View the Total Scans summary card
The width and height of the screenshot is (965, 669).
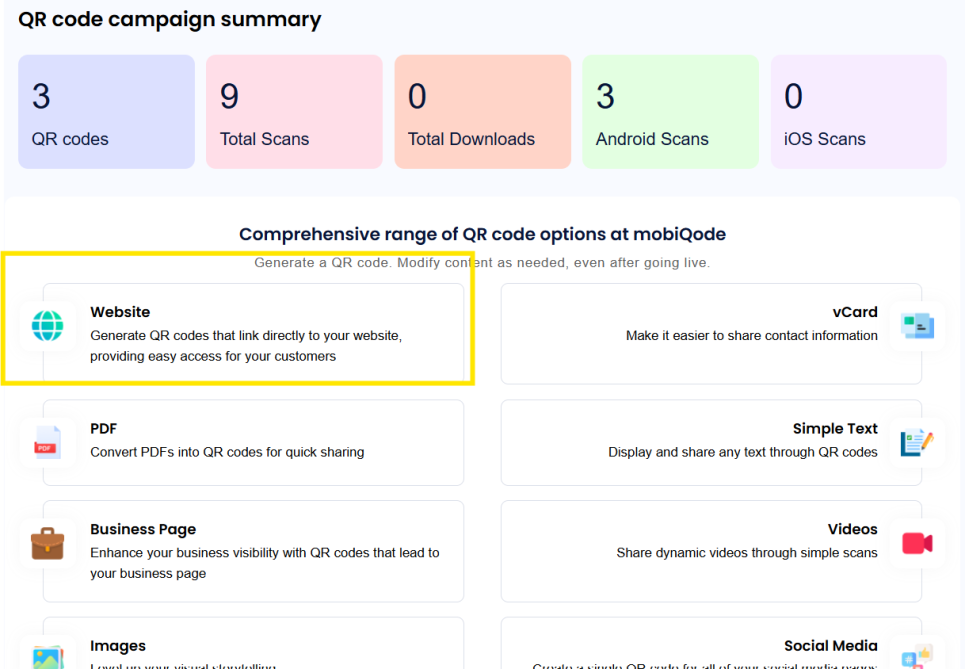tap(294, 112)
